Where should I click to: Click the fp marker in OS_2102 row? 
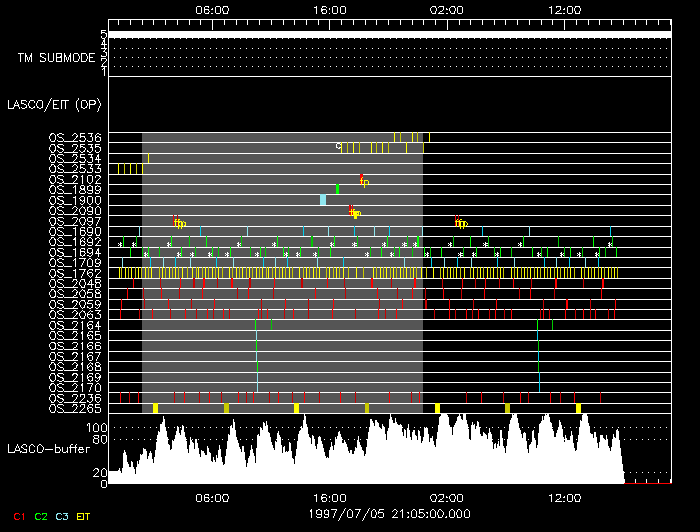click(364, 181)
